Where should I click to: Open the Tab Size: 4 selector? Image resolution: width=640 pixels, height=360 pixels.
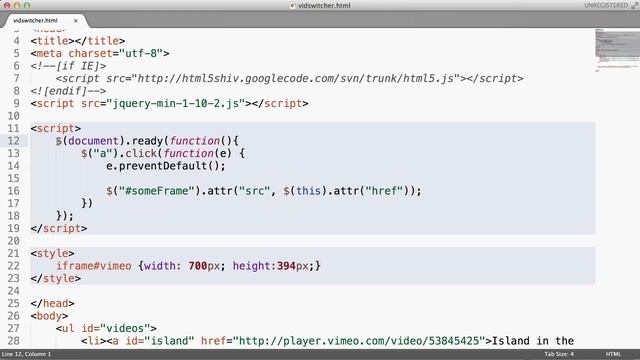pyautogui.click(x=559, y=354)
